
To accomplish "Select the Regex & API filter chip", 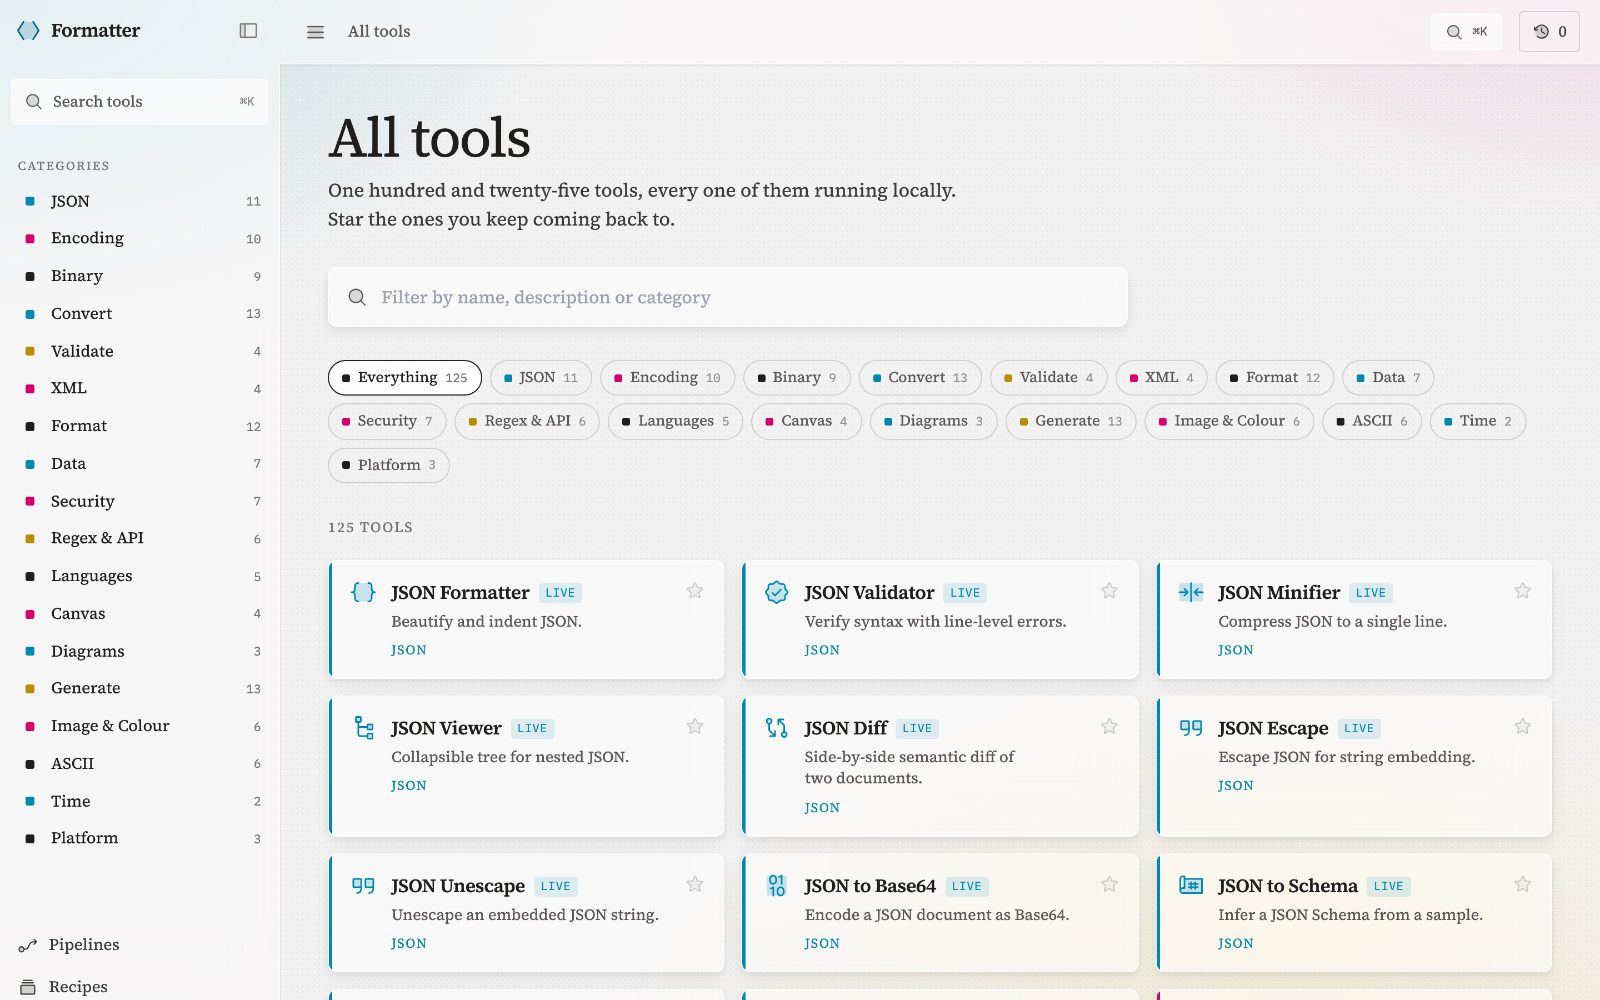I will [x=527, y=421].
